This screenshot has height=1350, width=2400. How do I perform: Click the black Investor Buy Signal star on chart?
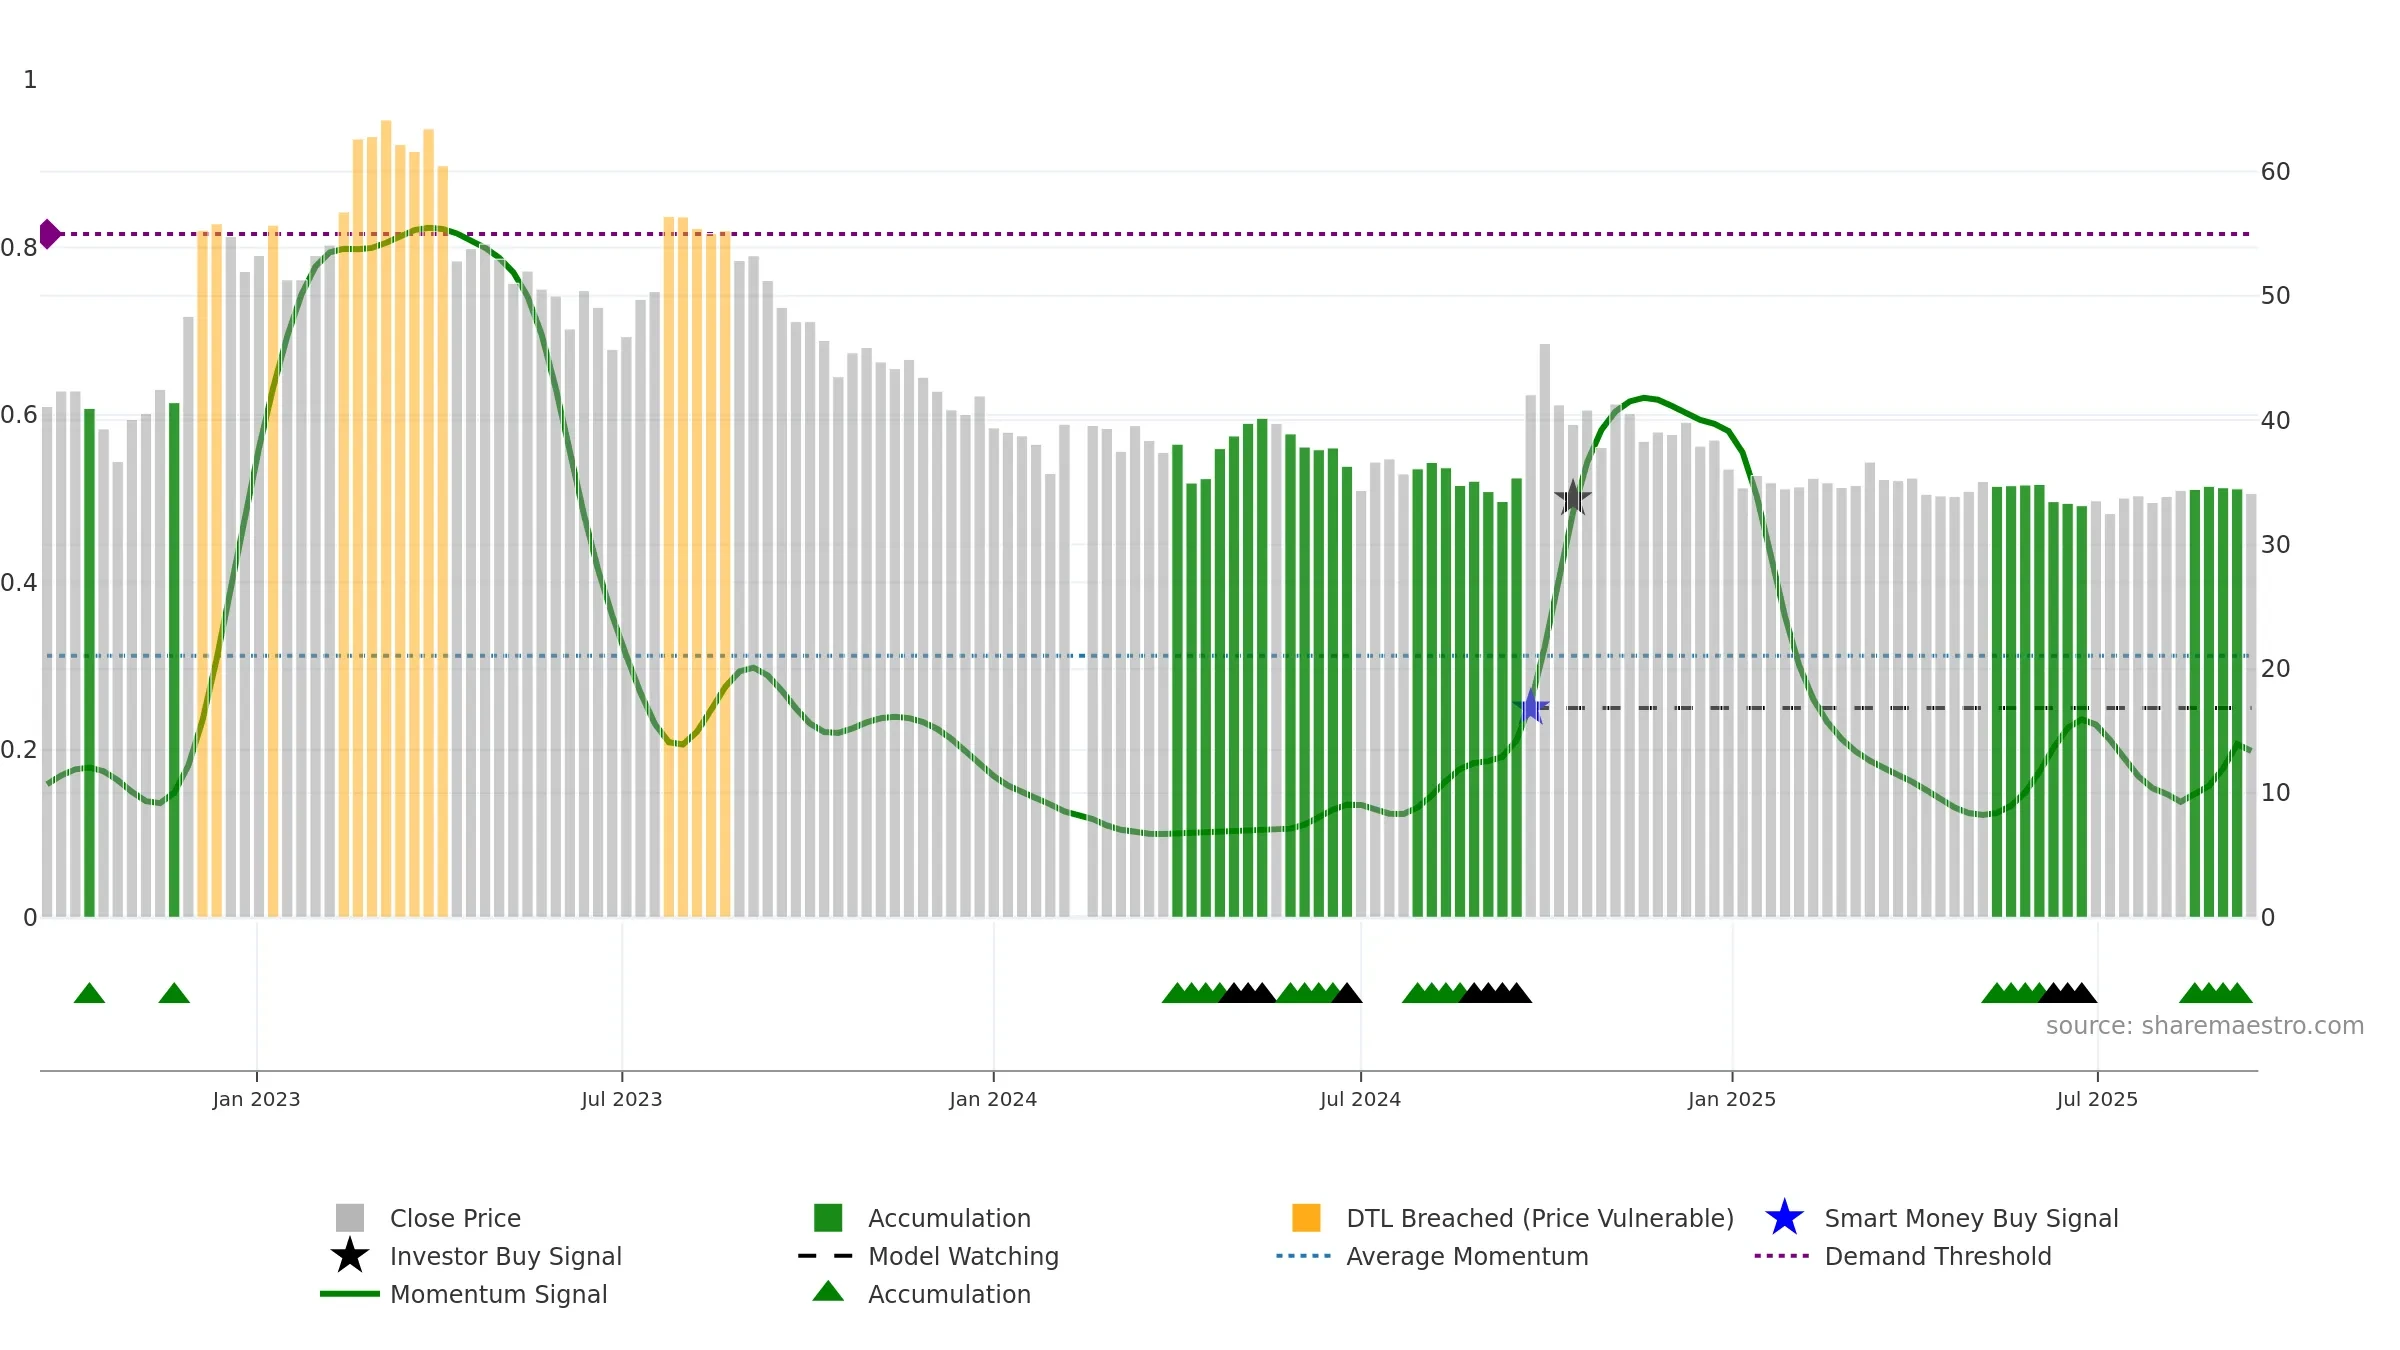click(x=1573, y=497)
